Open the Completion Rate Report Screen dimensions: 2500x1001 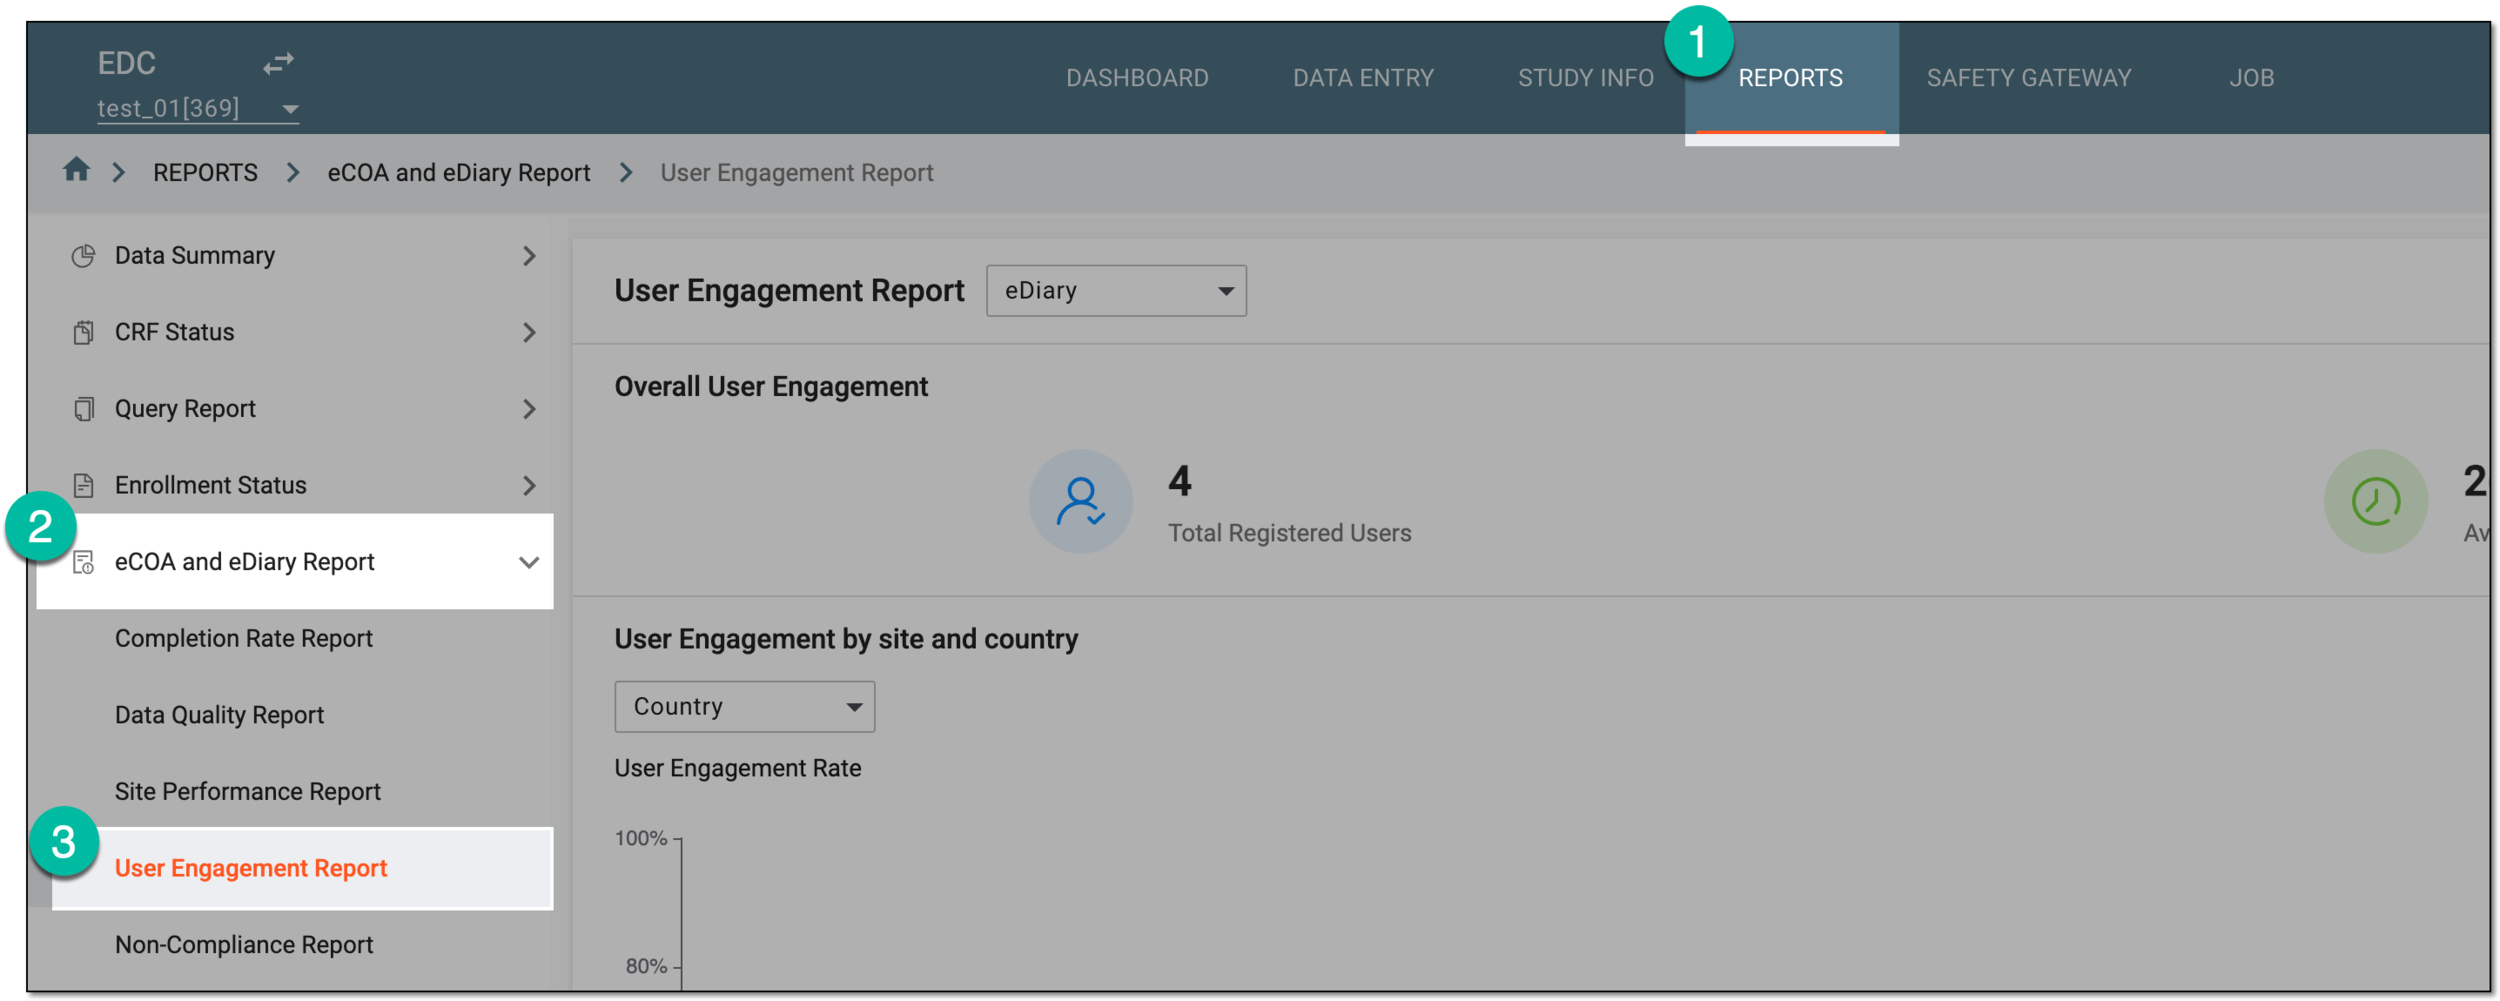click(243, 638)
